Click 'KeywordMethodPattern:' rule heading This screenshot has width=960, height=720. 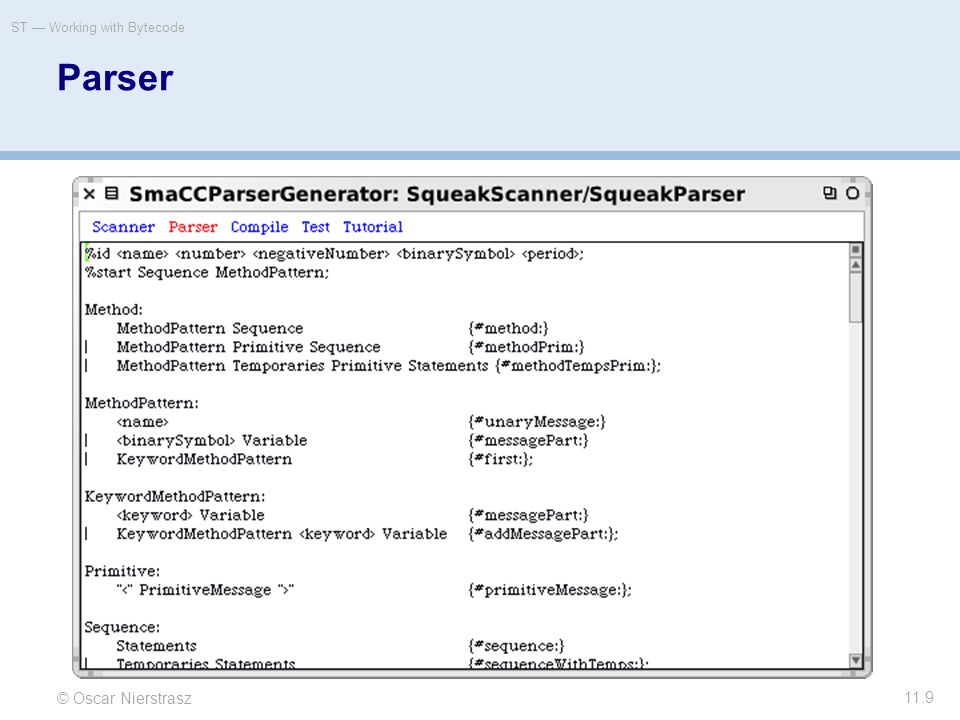point(175,497)
